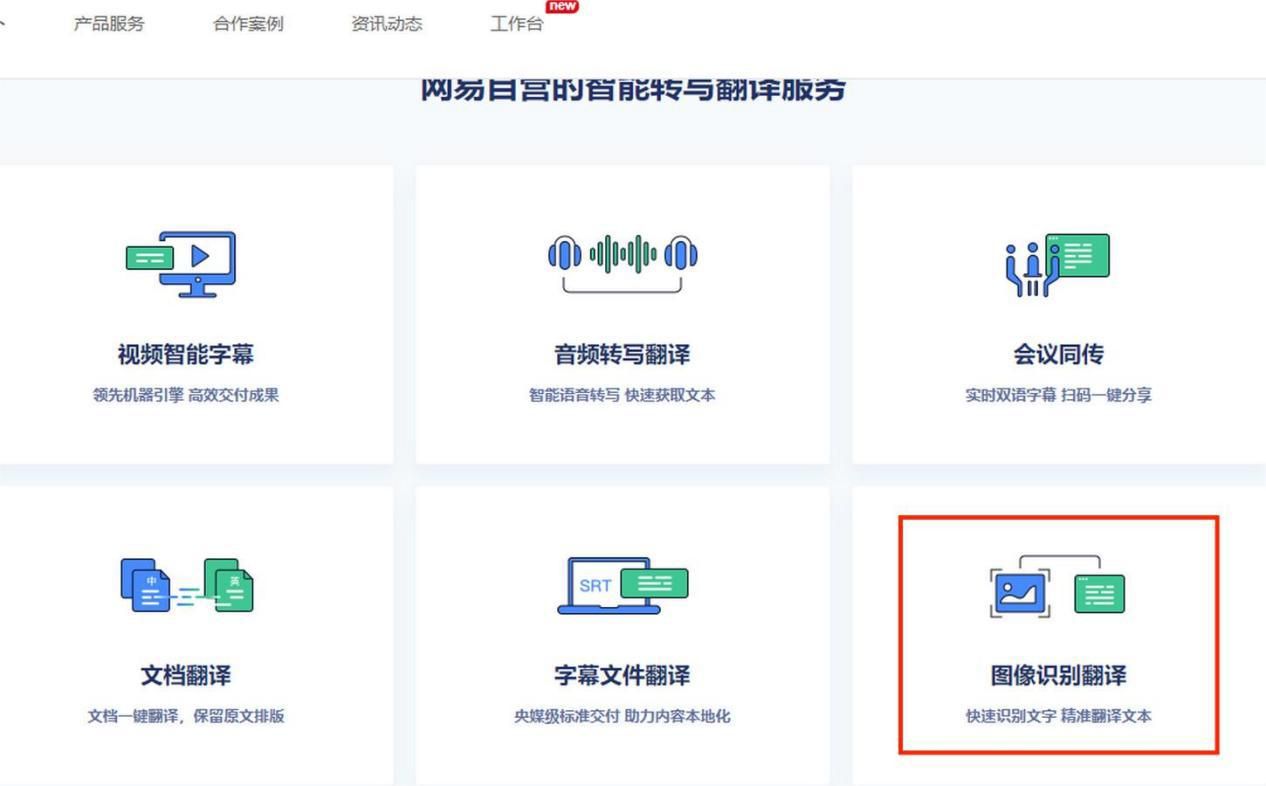Click the 视频智能字幕 monitor icon

coord(181,264)
